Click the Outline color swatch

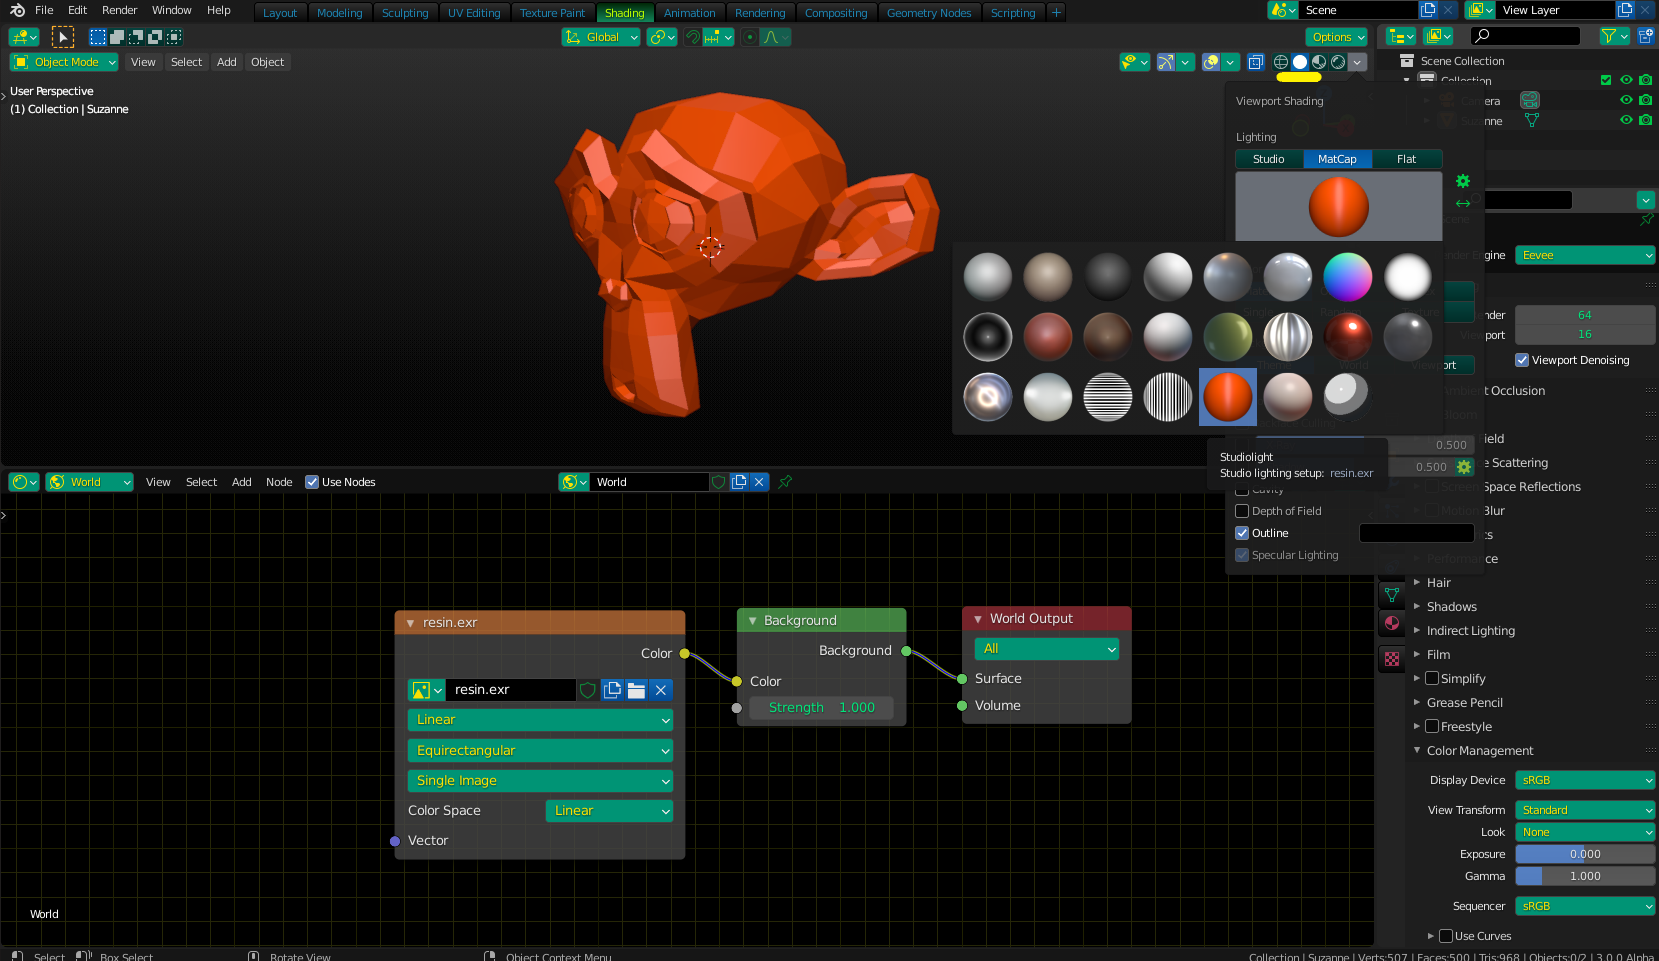tap(1416, 533)
